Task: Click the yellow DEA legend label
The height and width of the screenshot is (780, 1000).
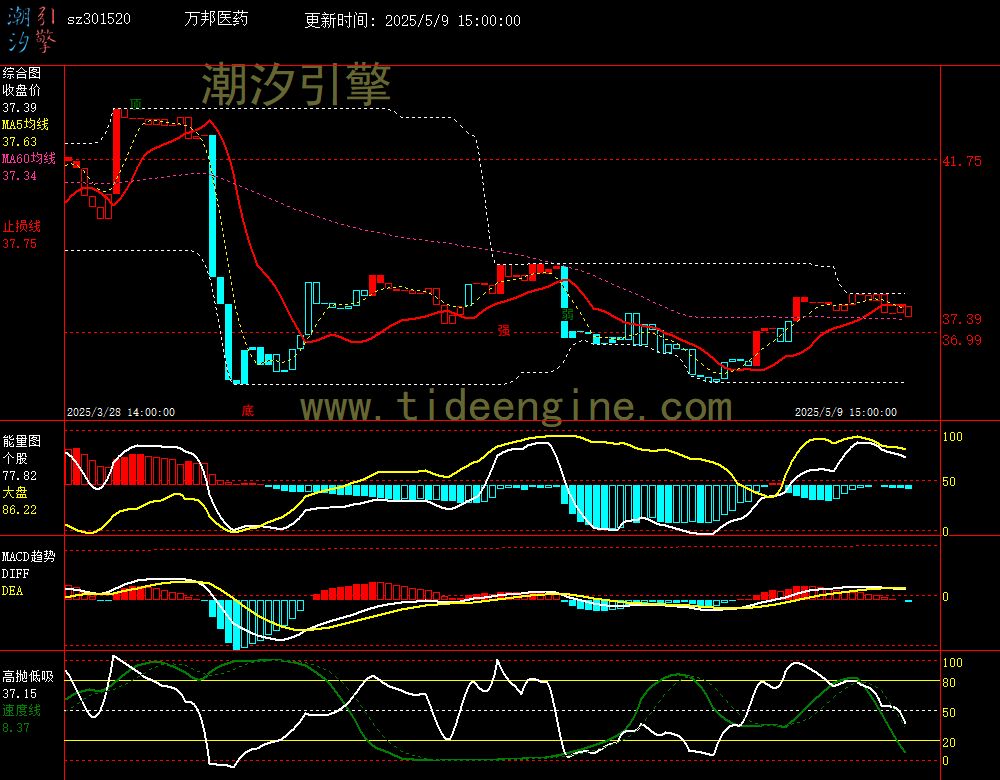Action: click(x=13, y=591)
